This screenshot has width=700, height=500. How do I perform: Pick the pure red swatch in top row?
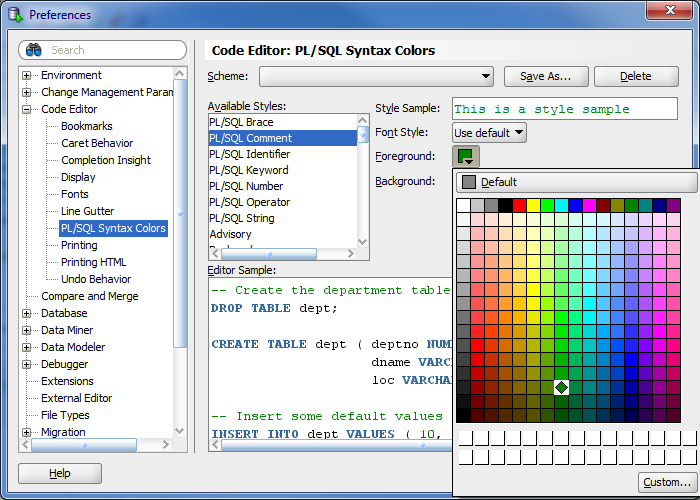coord(519,205)
